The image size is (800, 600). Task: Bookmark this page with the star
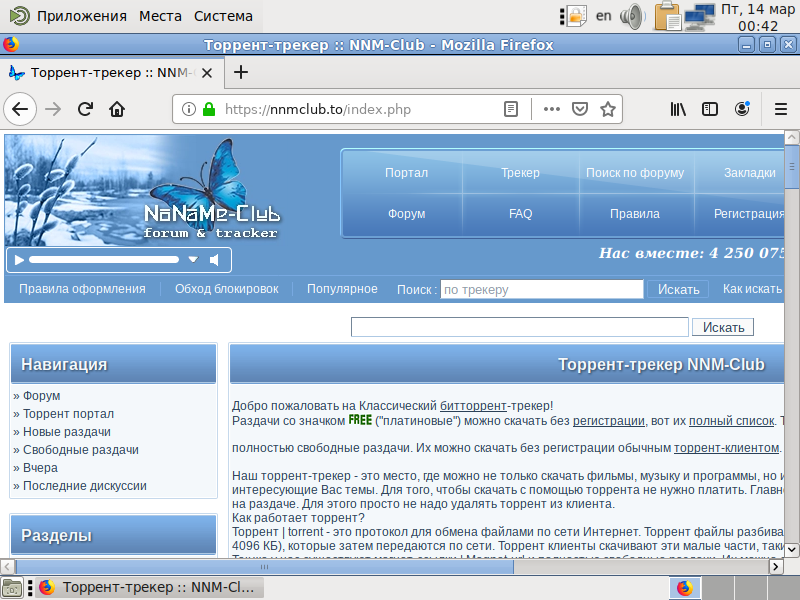point(608,109)
